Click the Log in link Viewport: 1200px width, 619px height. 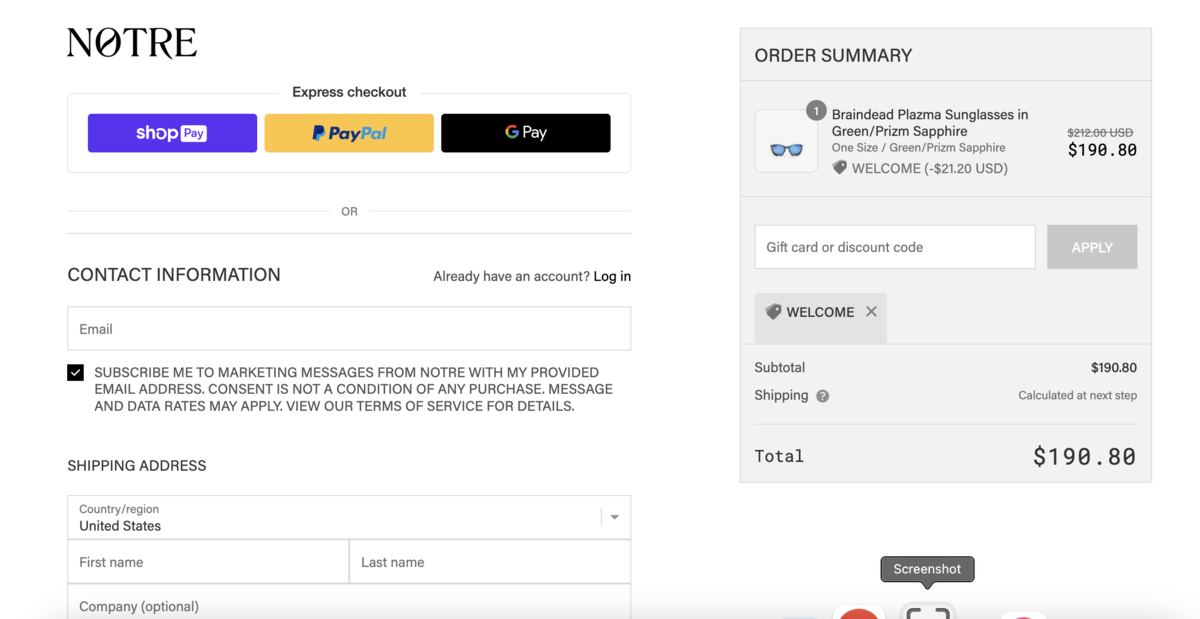(611, 276)
